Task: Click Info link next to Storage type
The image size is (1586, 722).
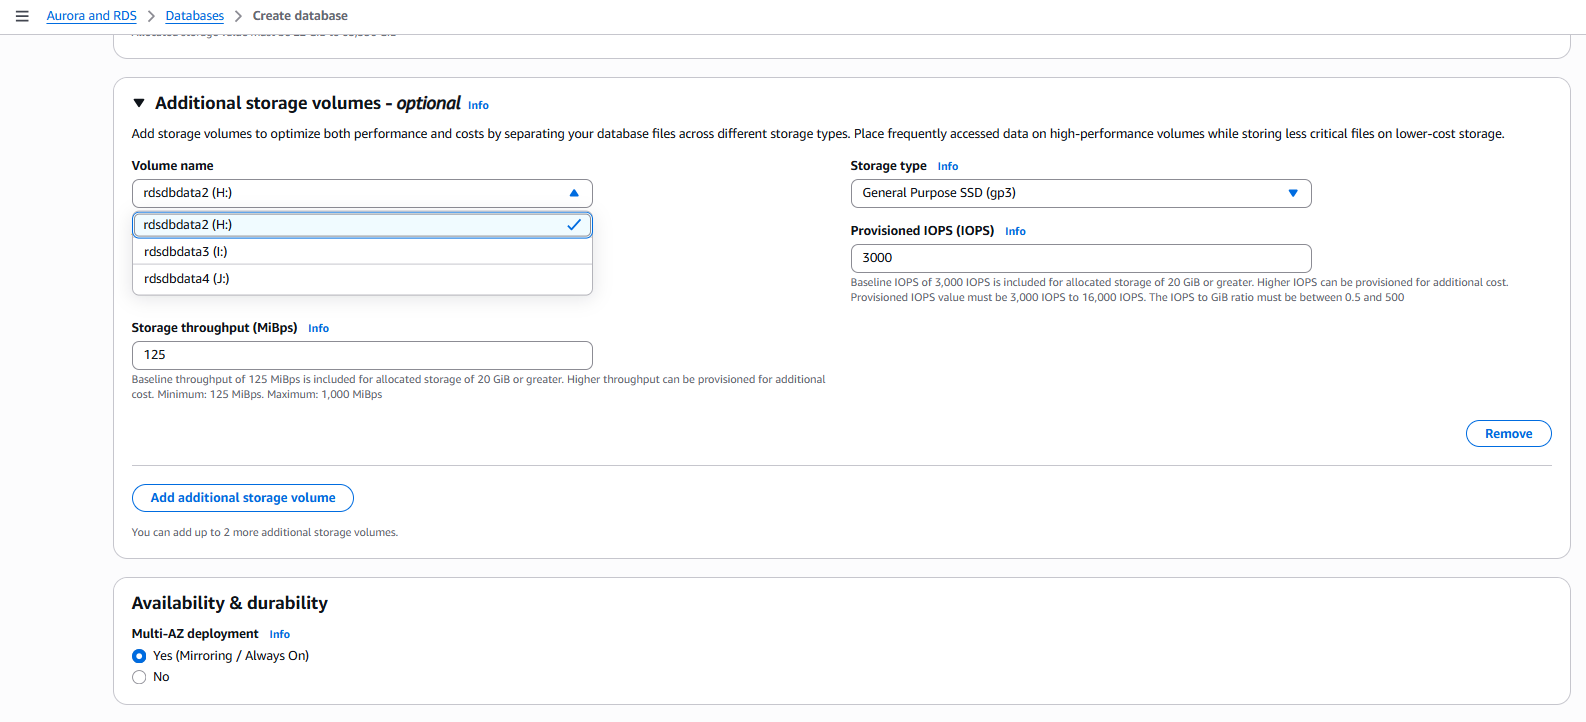Action: 947,167
